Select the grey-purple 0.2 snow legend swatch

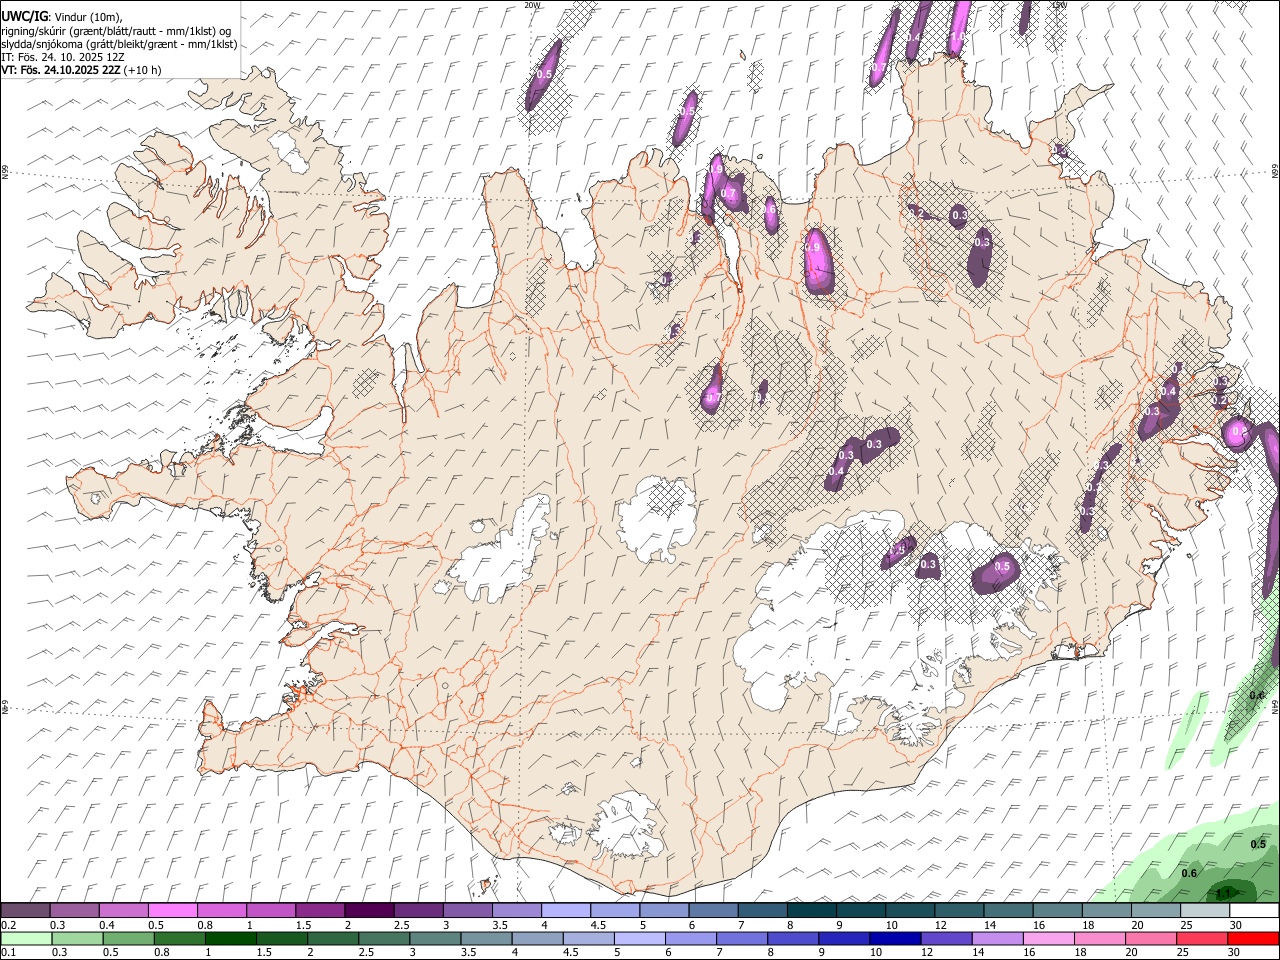coord(25,911)
